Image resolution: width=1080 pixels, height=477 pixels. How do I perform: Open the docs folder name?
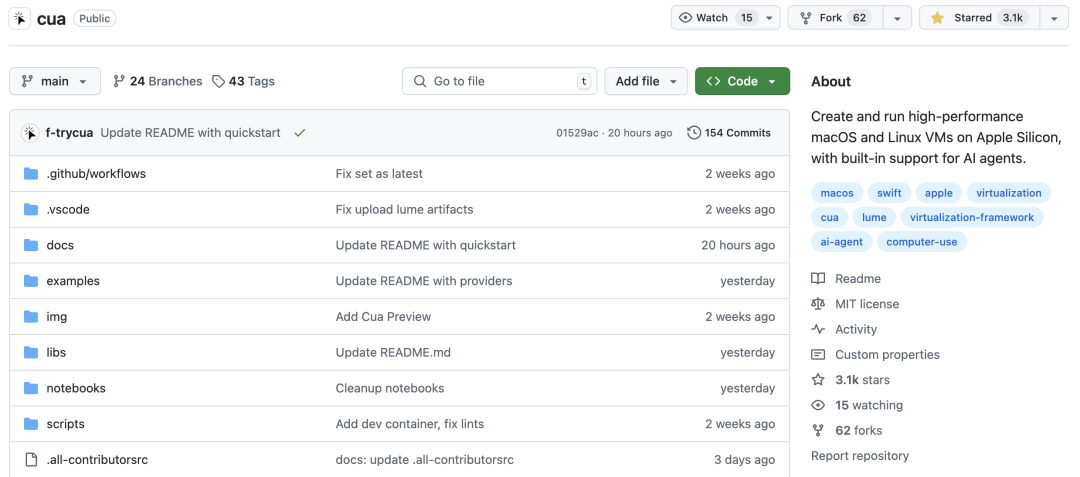pos(60,245)
